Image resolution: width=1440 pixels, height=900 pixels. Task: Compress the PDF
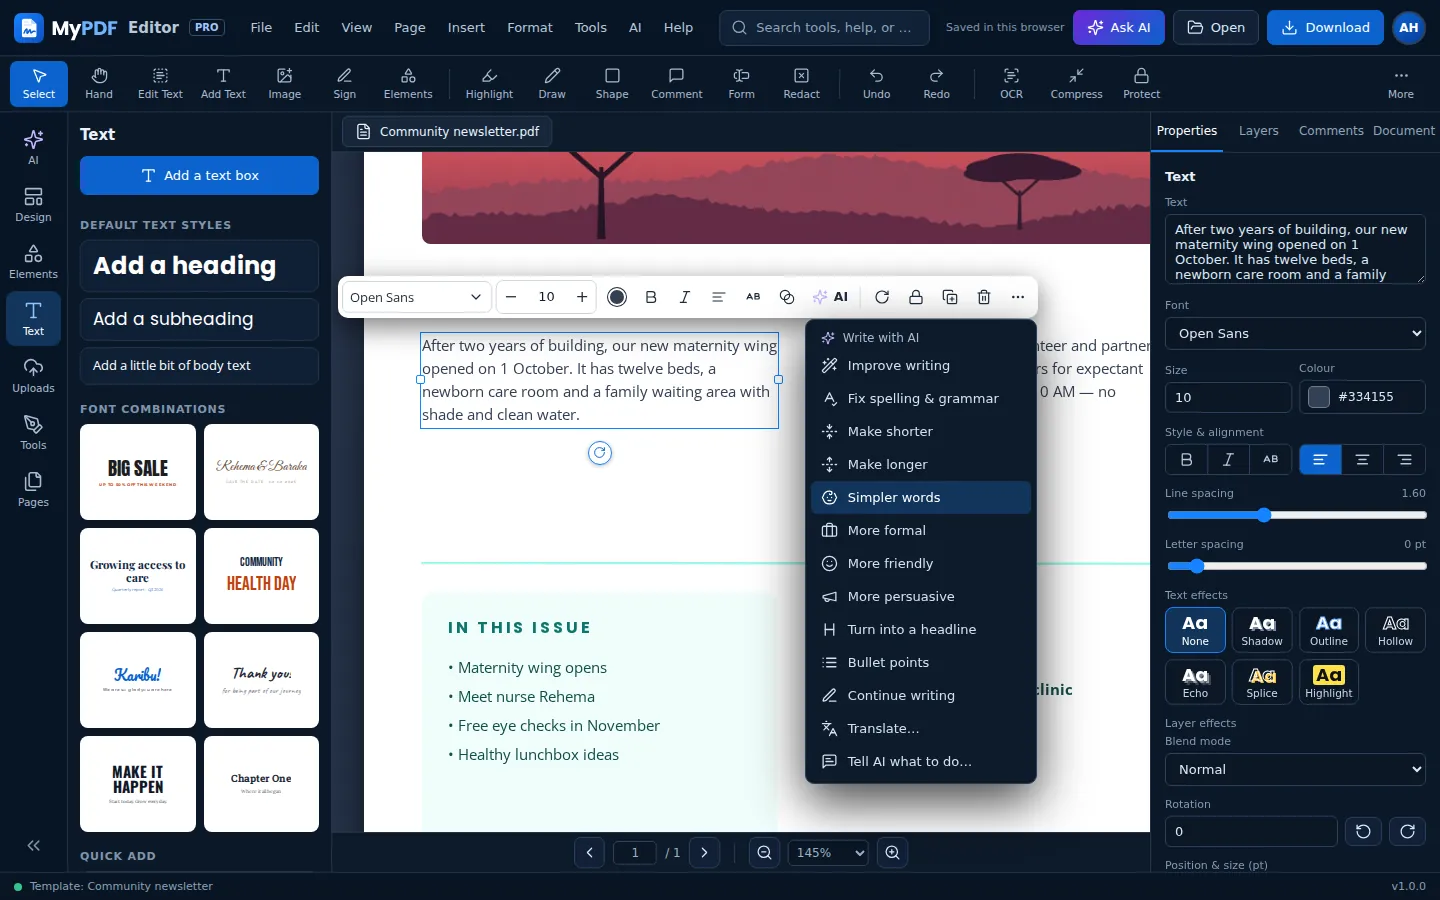pyautogui.click(x=1076, y=83)
